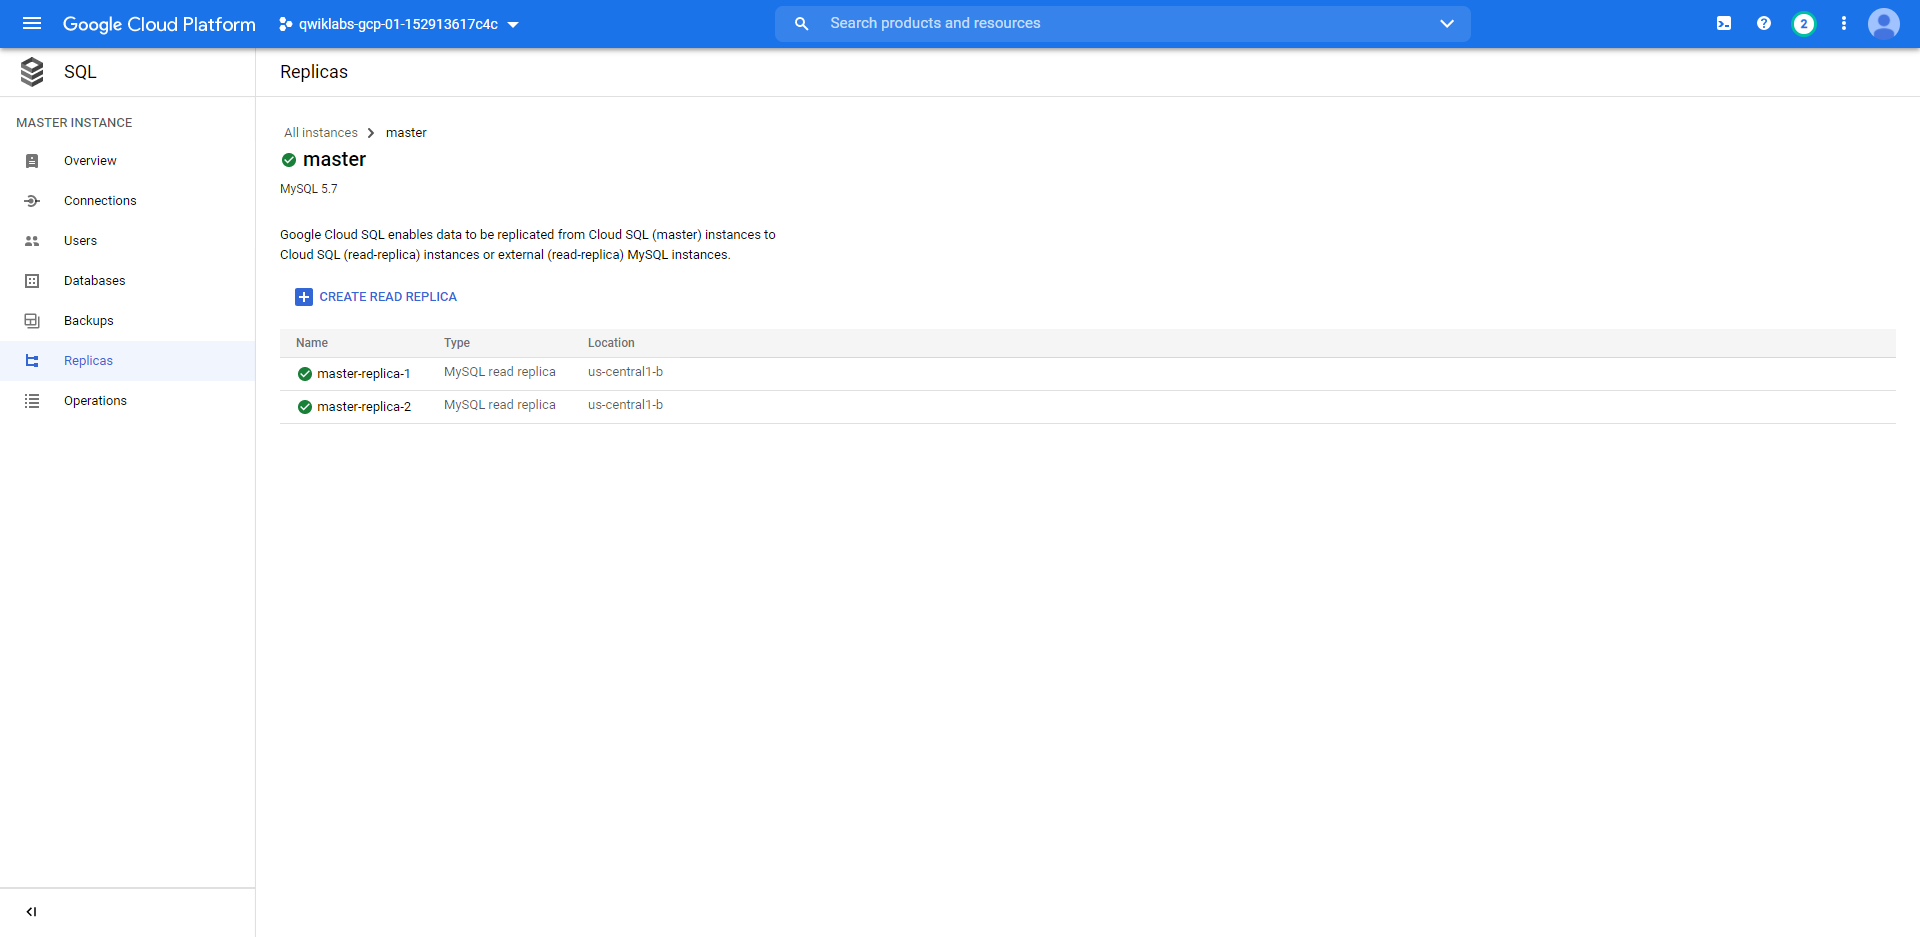Go back to All instances breadcrumb

click(x=321, y=133)
